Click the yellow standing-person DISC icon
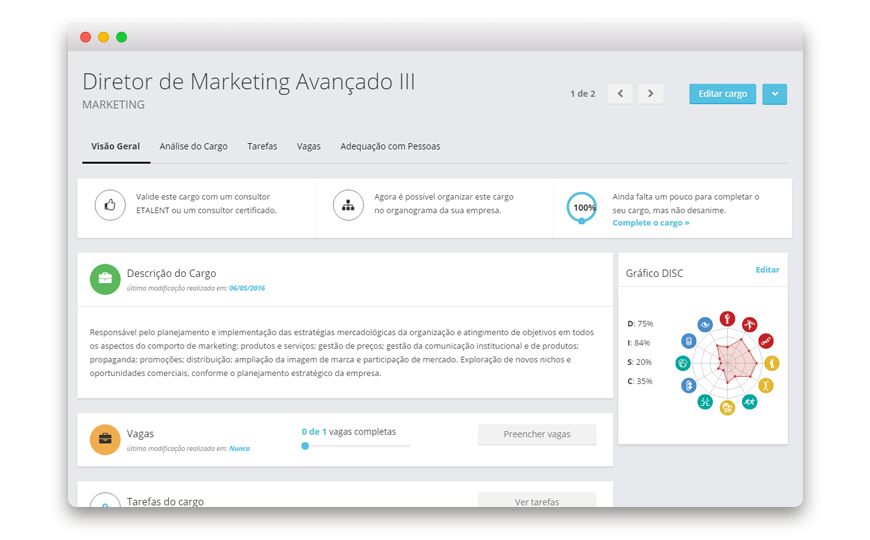870x540 pixels. pyautogui.click(x=772, y=363)
